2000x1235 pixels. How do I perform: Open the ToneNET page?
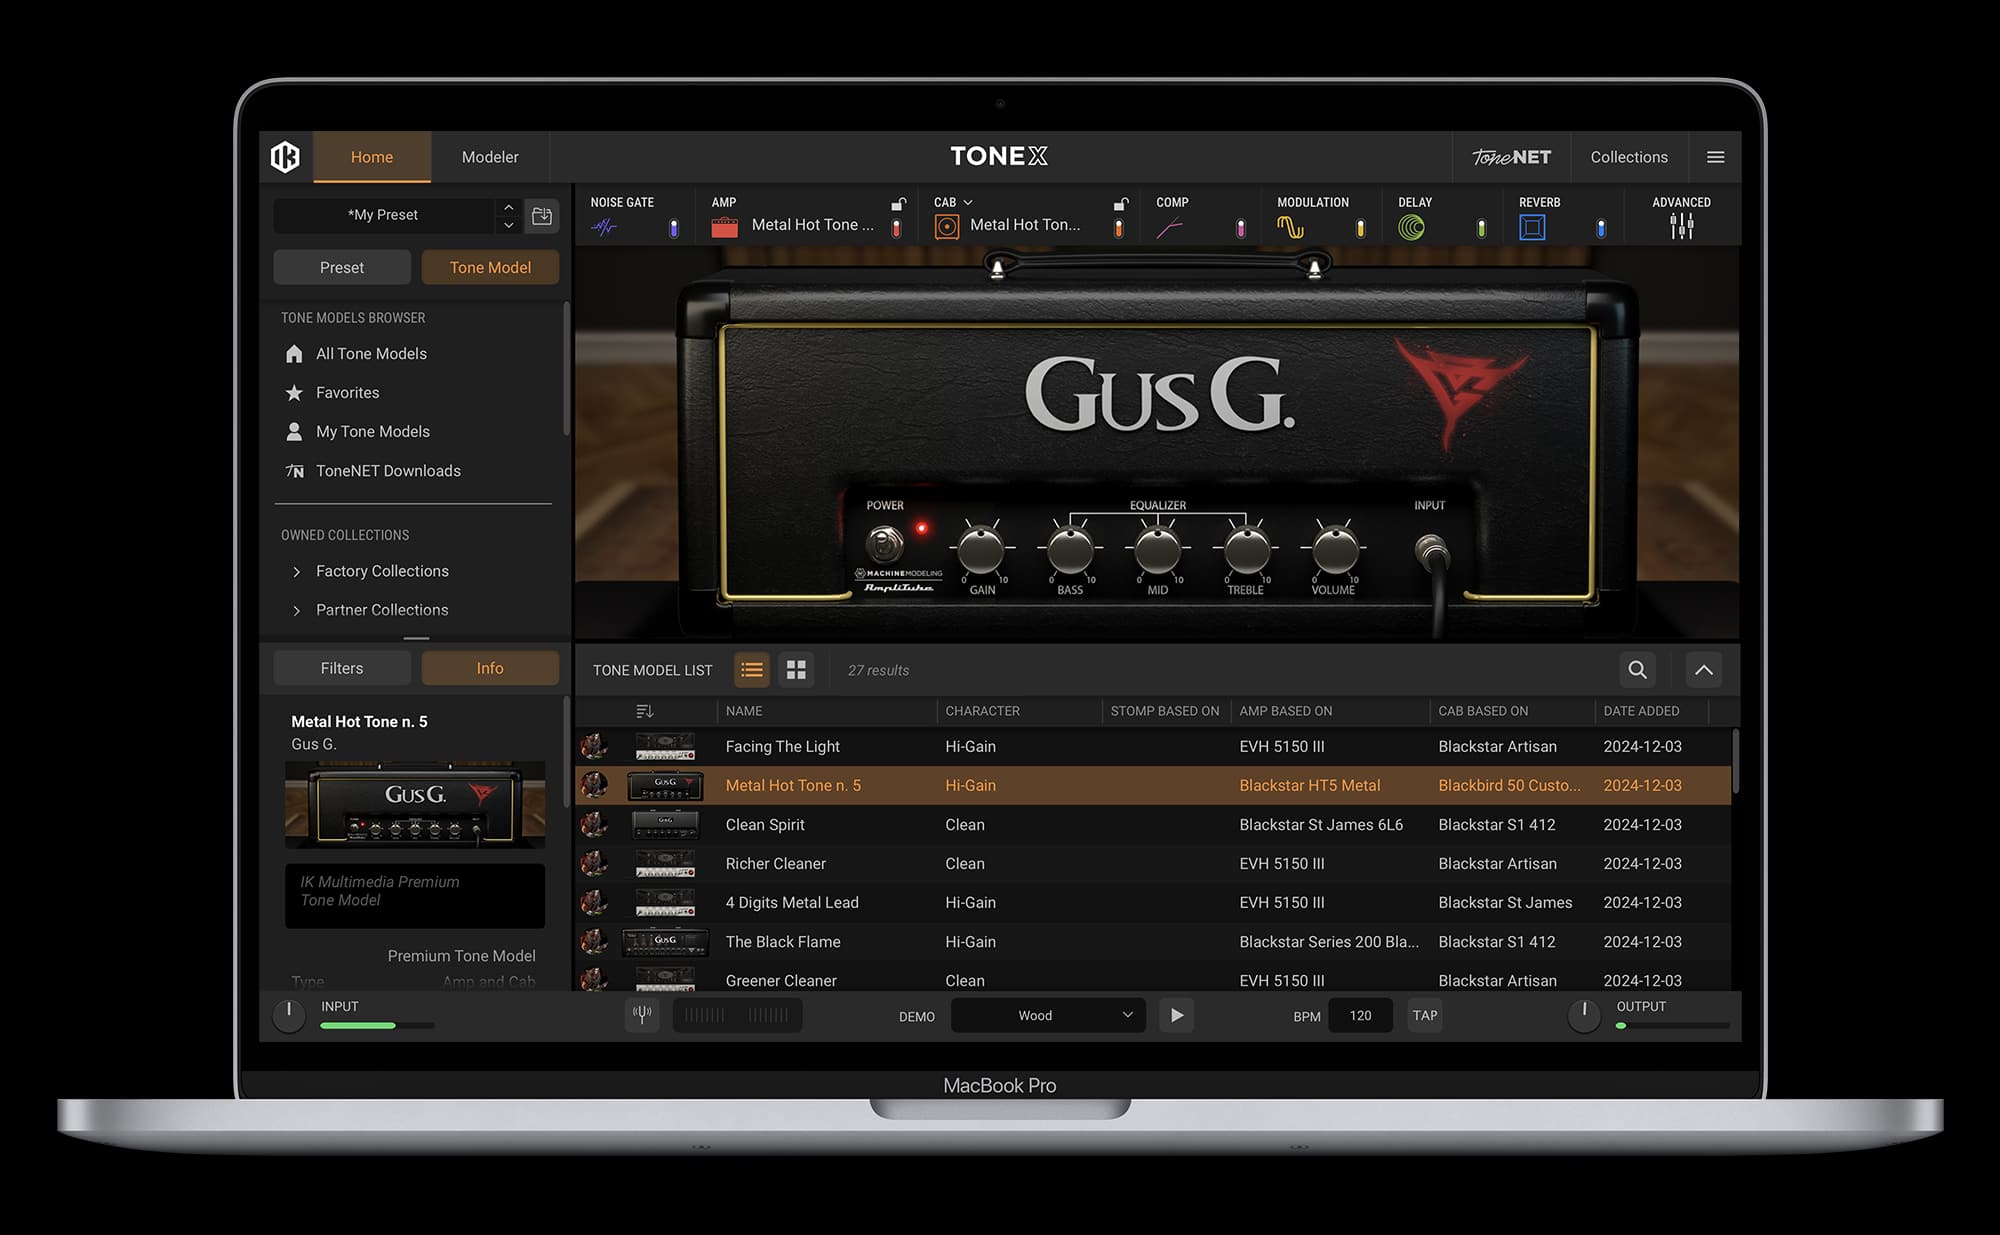point(1511,157)
